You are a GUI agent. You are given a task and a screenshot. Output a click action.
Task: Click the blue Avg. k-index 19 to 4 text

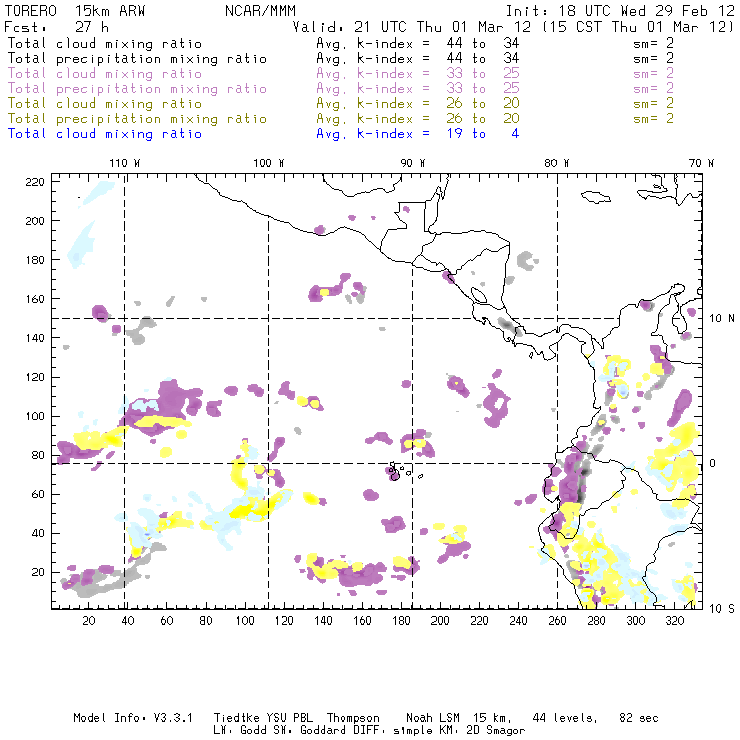coord(417,134)
